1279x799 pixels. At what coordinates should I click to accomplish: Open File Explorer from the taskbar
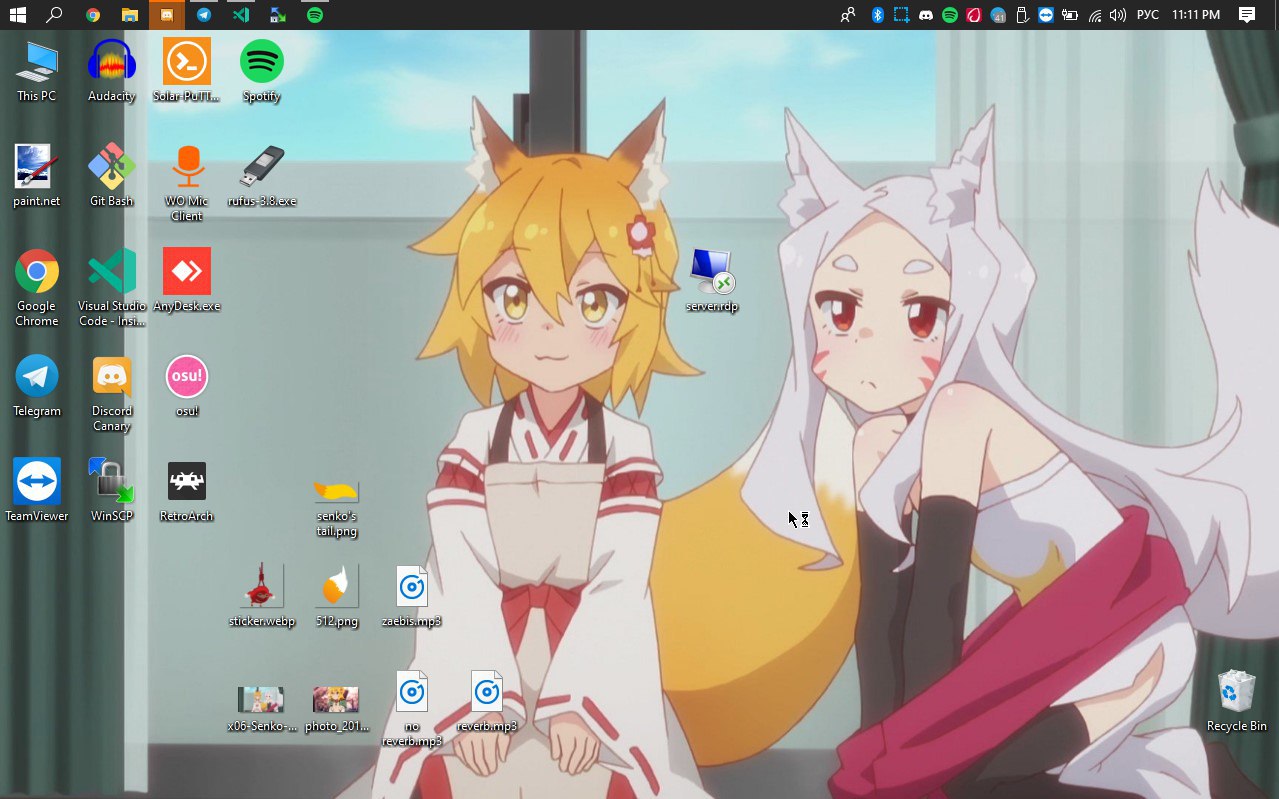[129, 15]
